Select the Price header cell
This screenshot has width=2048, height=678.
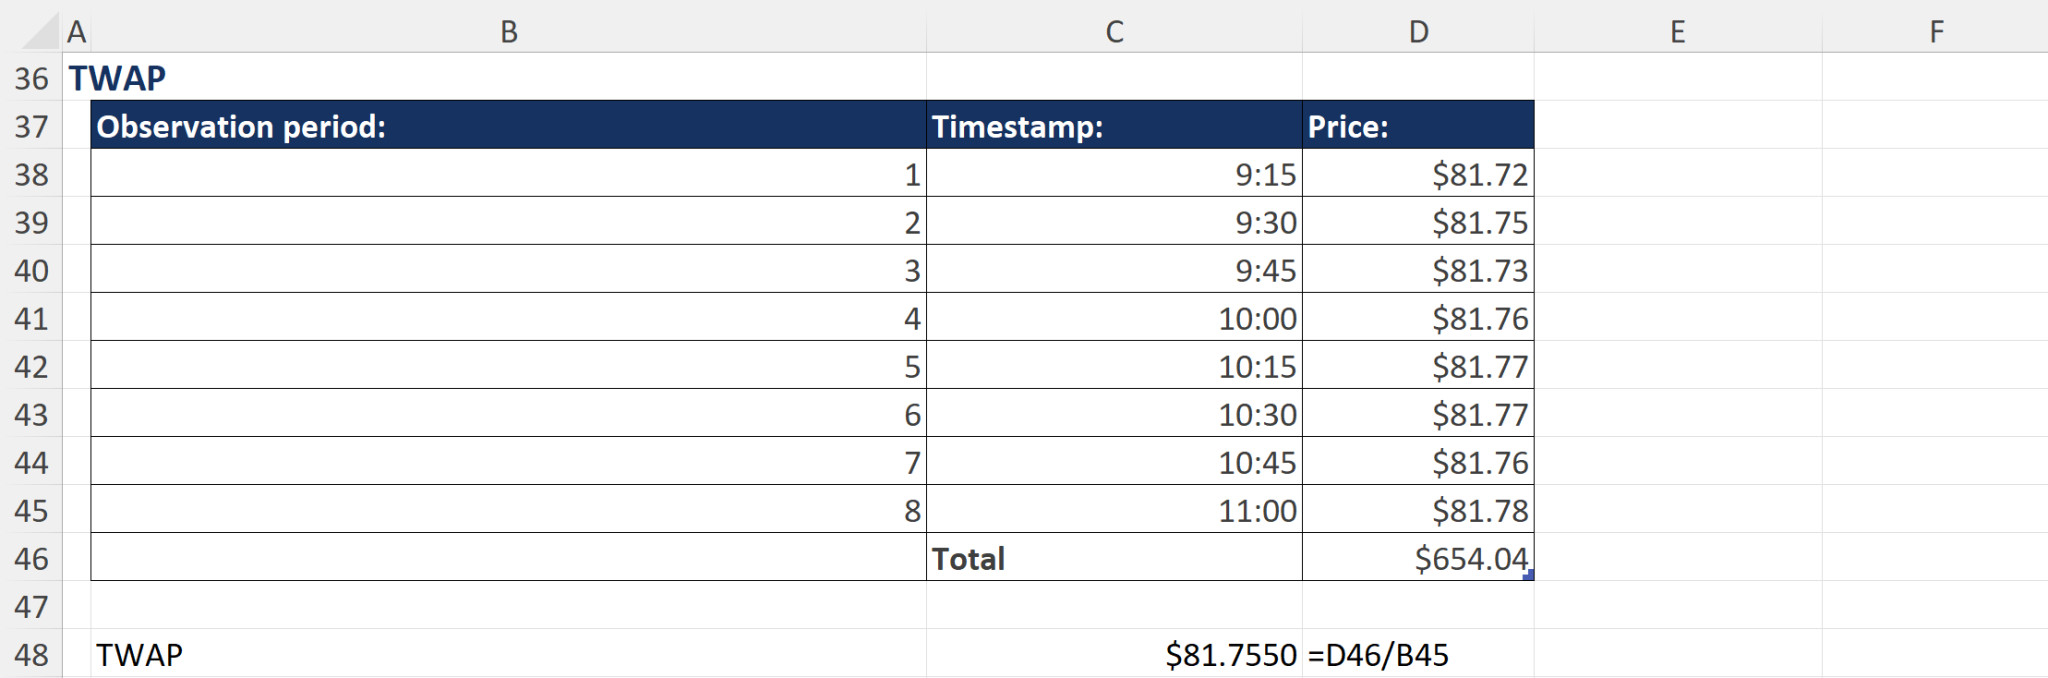(1418, 126)
